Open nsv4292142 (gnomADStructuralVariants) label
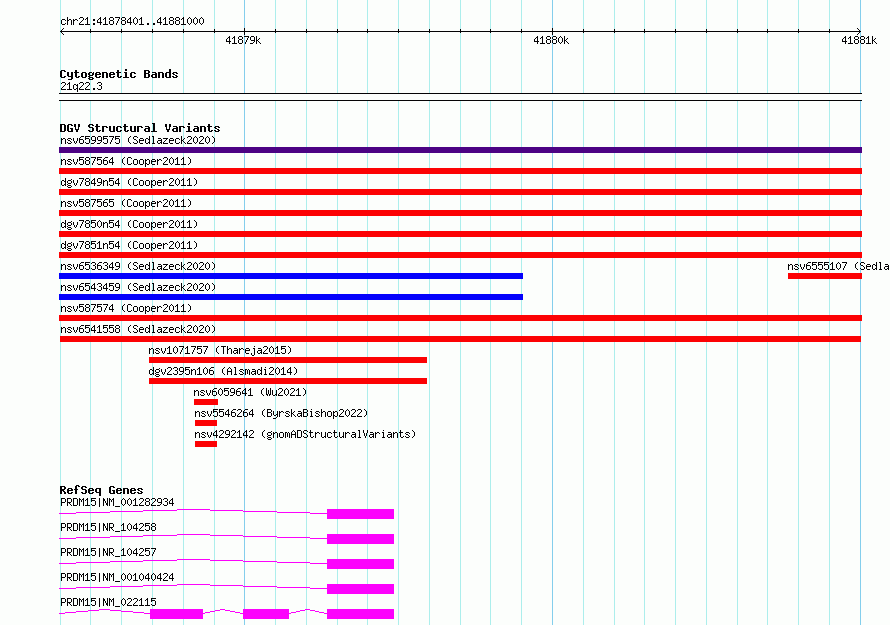Image resolution: width=890 pixels, height=625 pixels. tap(305, 434)
